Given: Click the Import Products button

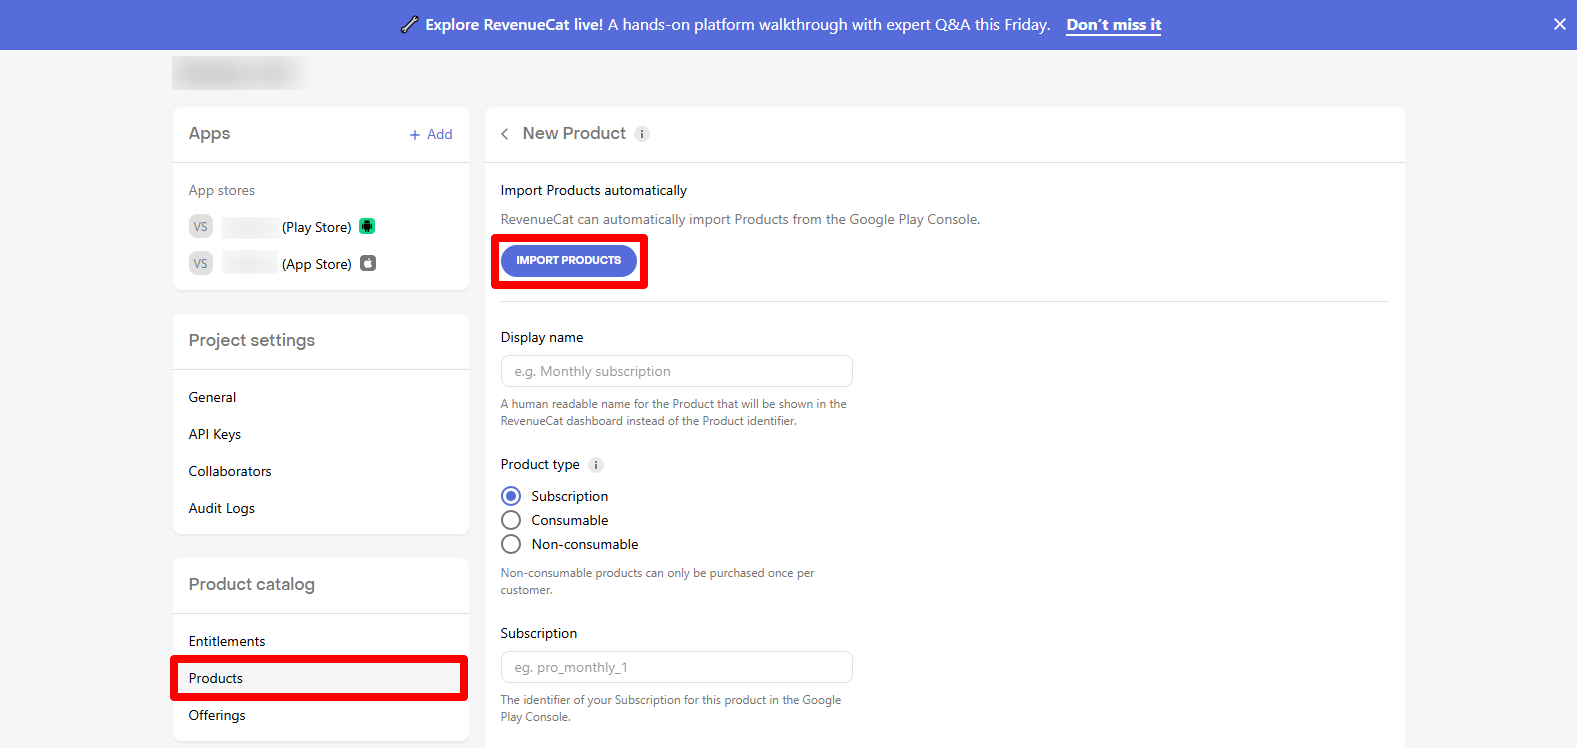Looking at the screenshot, I should pyautogui.click(x=569, y=260).
